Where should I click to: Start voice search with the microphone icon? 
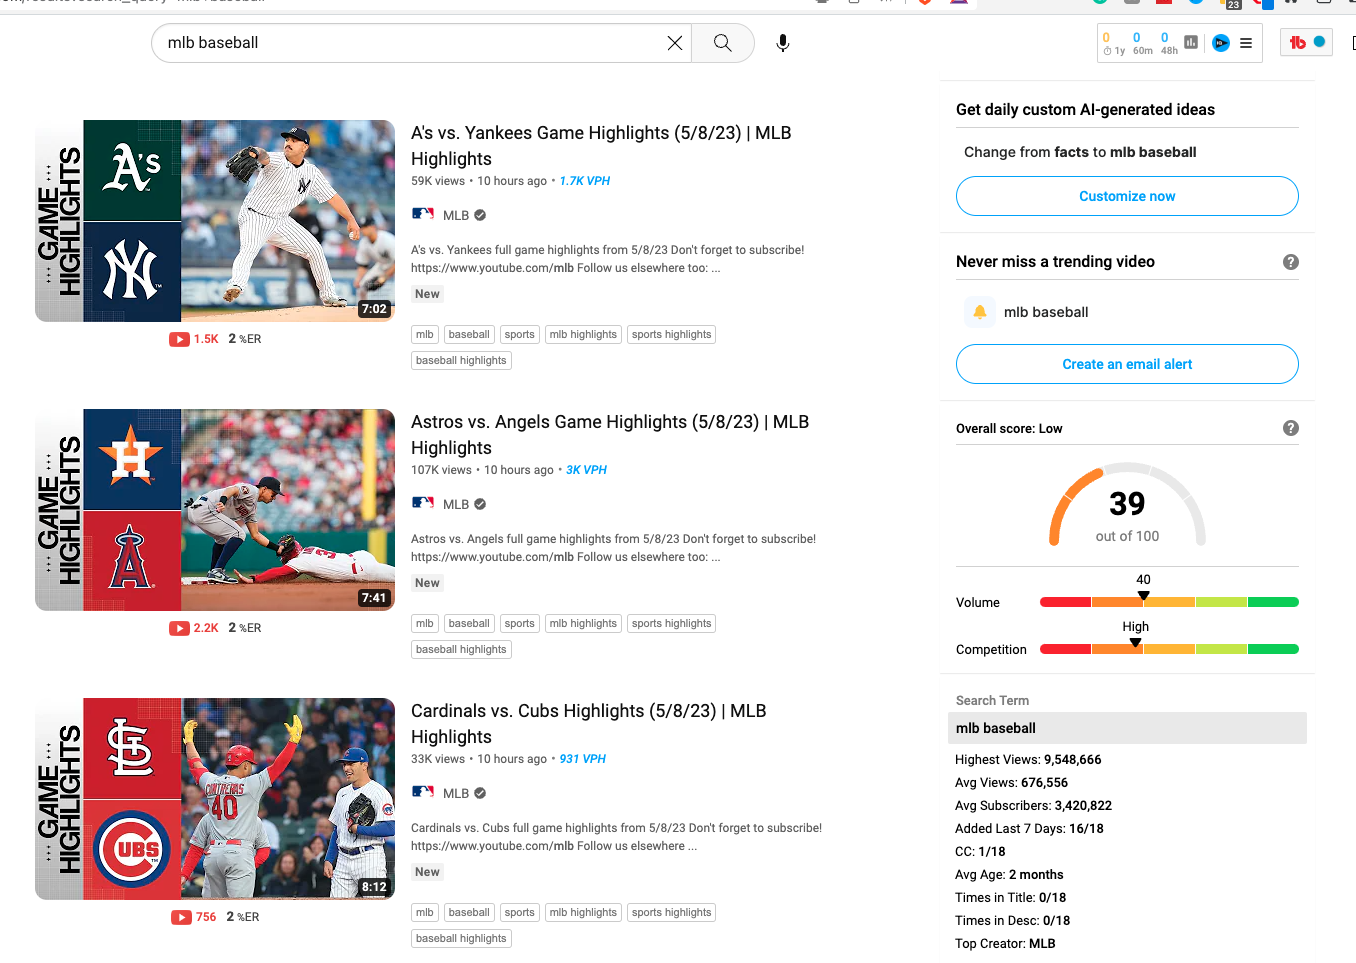[x=783, y=43]
